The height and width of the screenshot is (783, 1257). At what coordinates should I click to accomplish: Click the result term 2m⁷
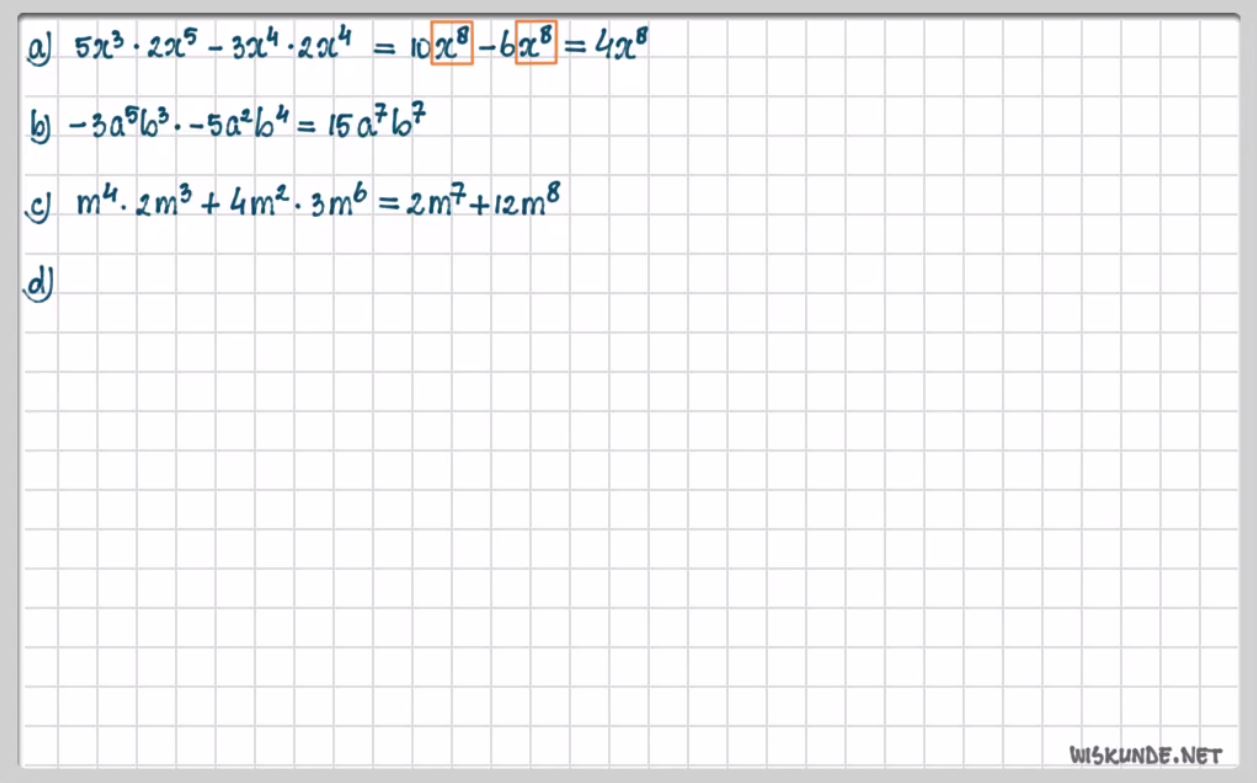click(433, 205)
